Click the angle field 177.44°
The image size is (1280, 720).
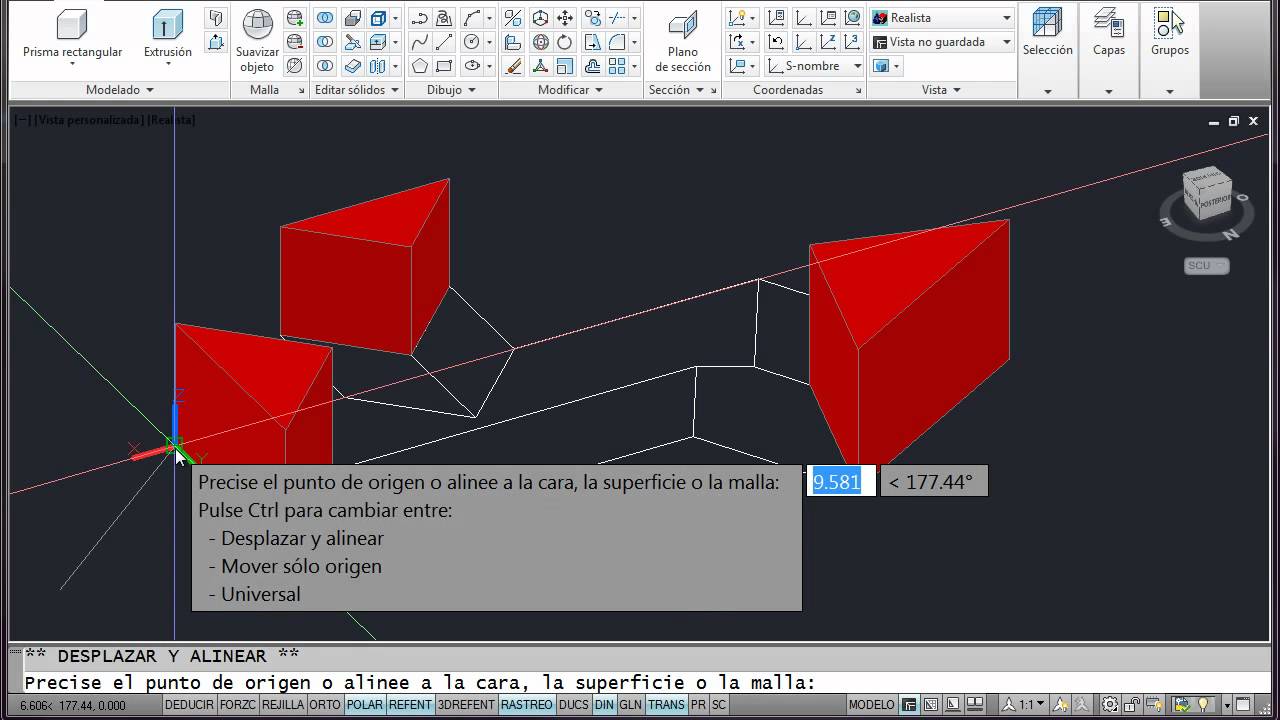tap(934, 482)
